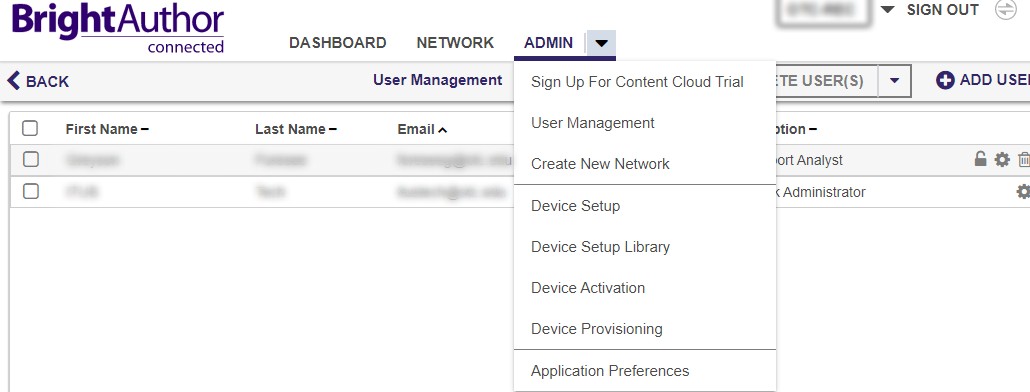Check the first user row checkbox
Image resolution: width=1030 pixels, height=392 pixels.
[30, 159]
